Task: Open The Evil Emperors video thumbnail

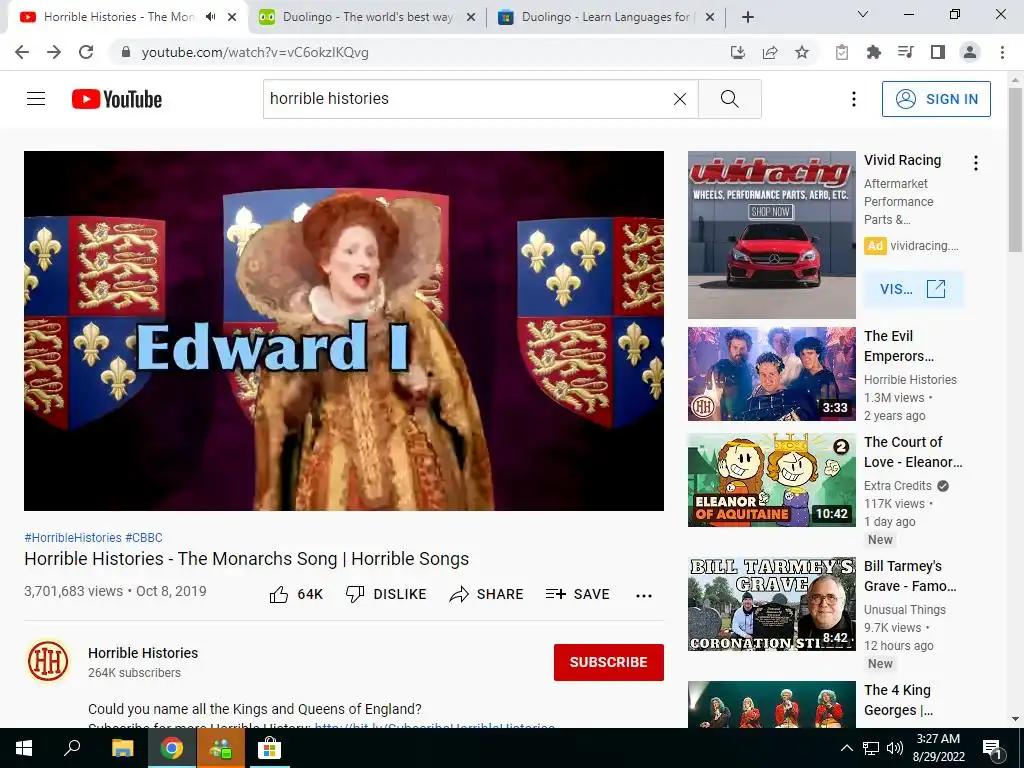Action: [x=771, y=374]
